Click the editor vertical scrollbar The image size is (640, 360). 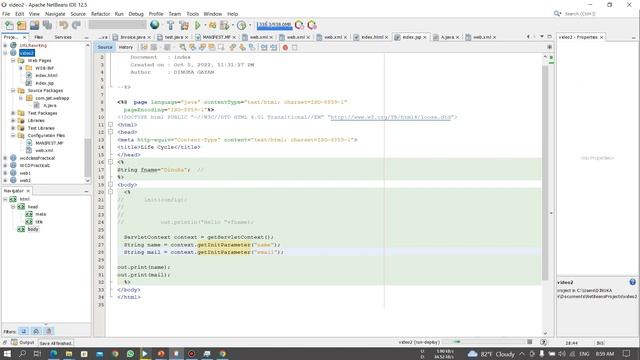click(545, 172)
